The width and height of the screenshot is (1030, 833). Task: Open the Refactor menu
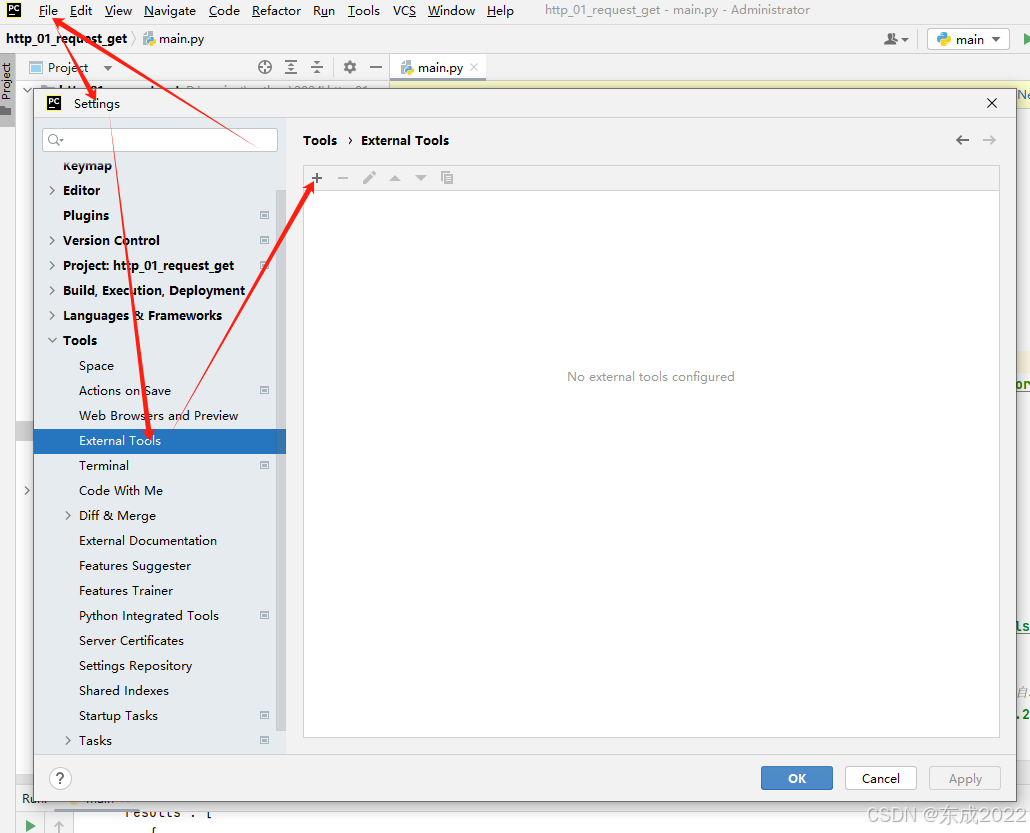(x=276, y=11)
